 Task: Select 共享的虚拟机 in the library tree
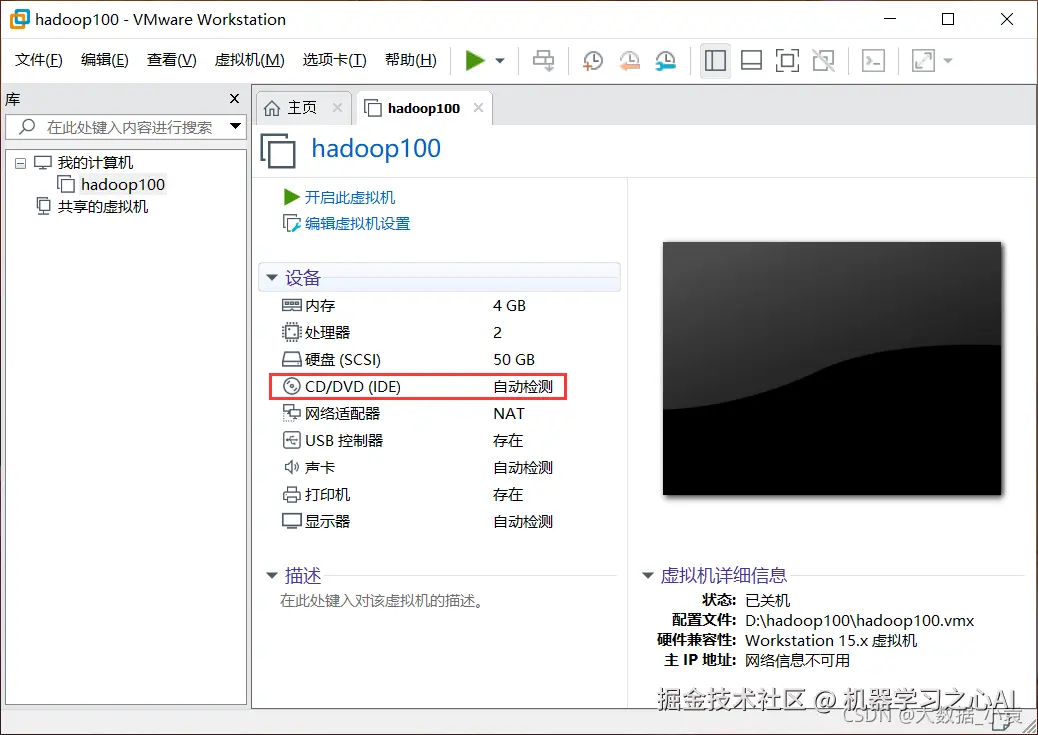(102, 207)
